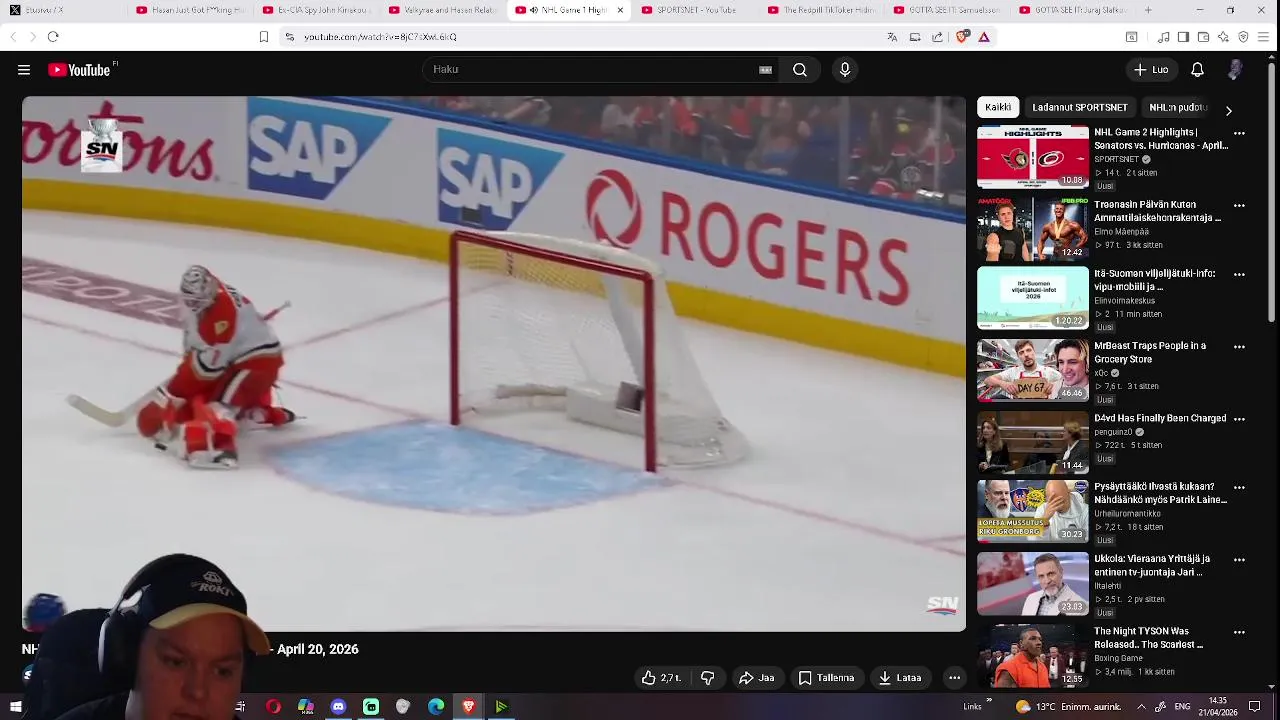Download the video with Lataa button

point(900,678)
